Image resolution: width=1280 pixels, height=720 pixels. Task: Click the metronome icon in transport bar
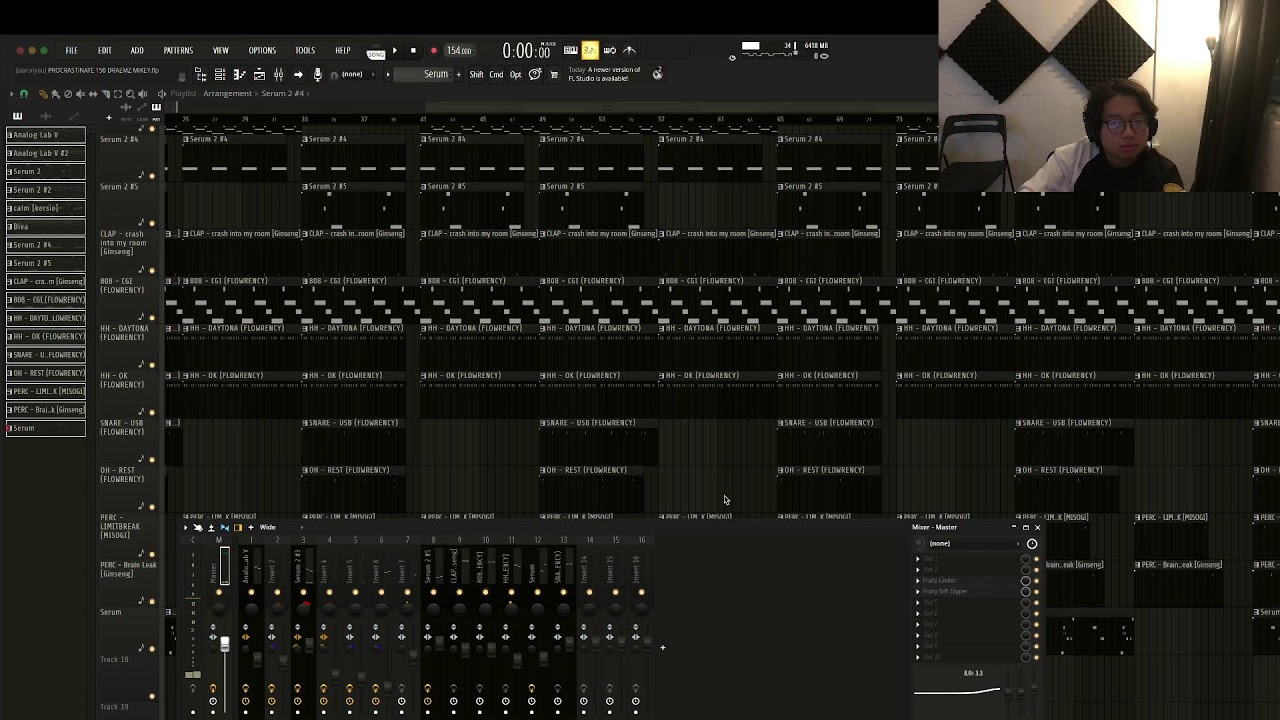[x=629, y=50]
